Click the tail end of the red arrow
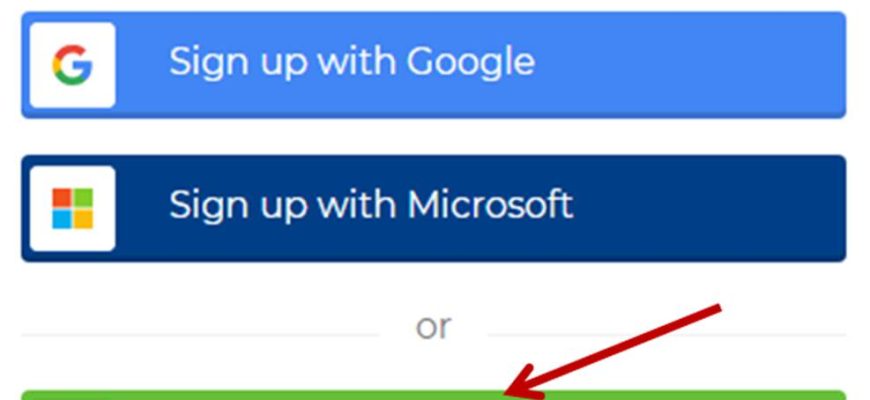Image resolution: width=870 pixels, height=400 pixels. pos(716,308)
